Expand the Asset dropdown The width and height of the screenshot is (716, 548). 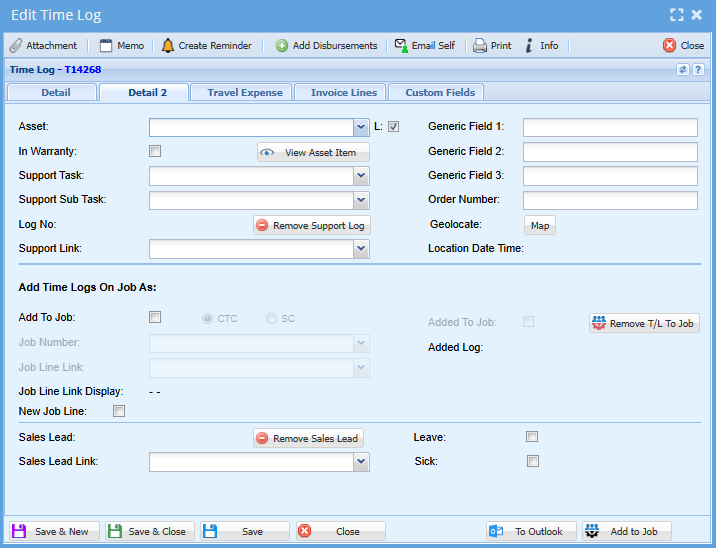[x=361, y=127]
